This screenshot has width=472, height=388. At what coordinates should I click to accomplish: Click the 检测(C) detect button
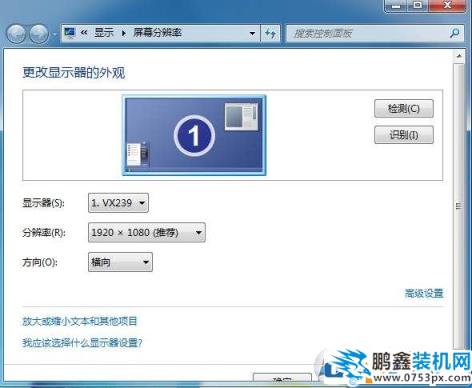404,109
